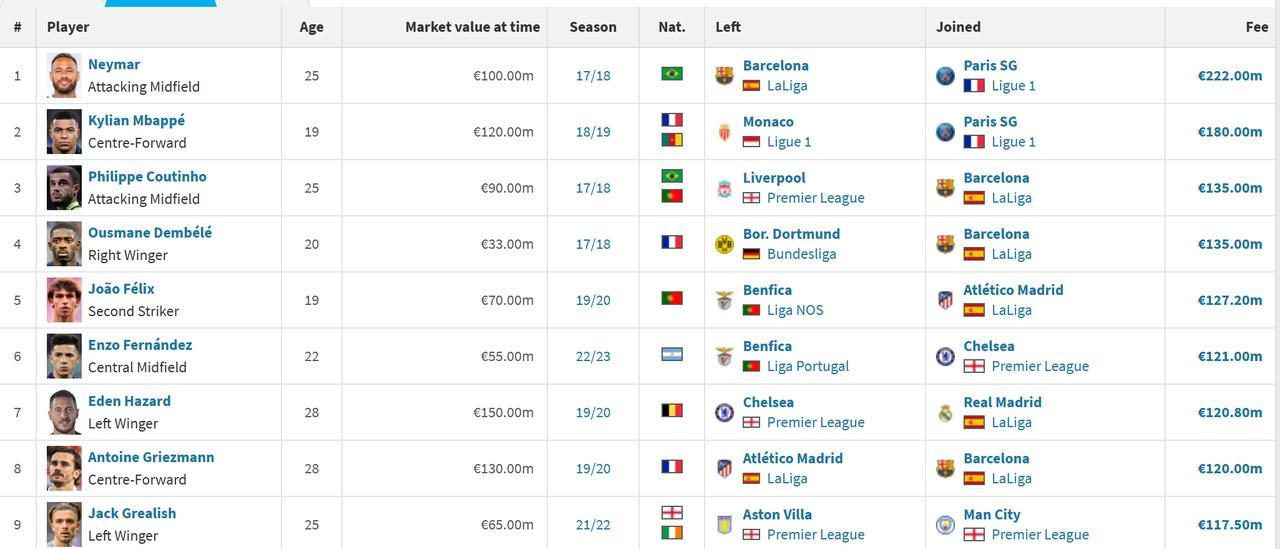Click the Liverpool club crest icon
The height and width of the screenshot is (549, 1280).
pyautogui.click(x=724, y=188)
